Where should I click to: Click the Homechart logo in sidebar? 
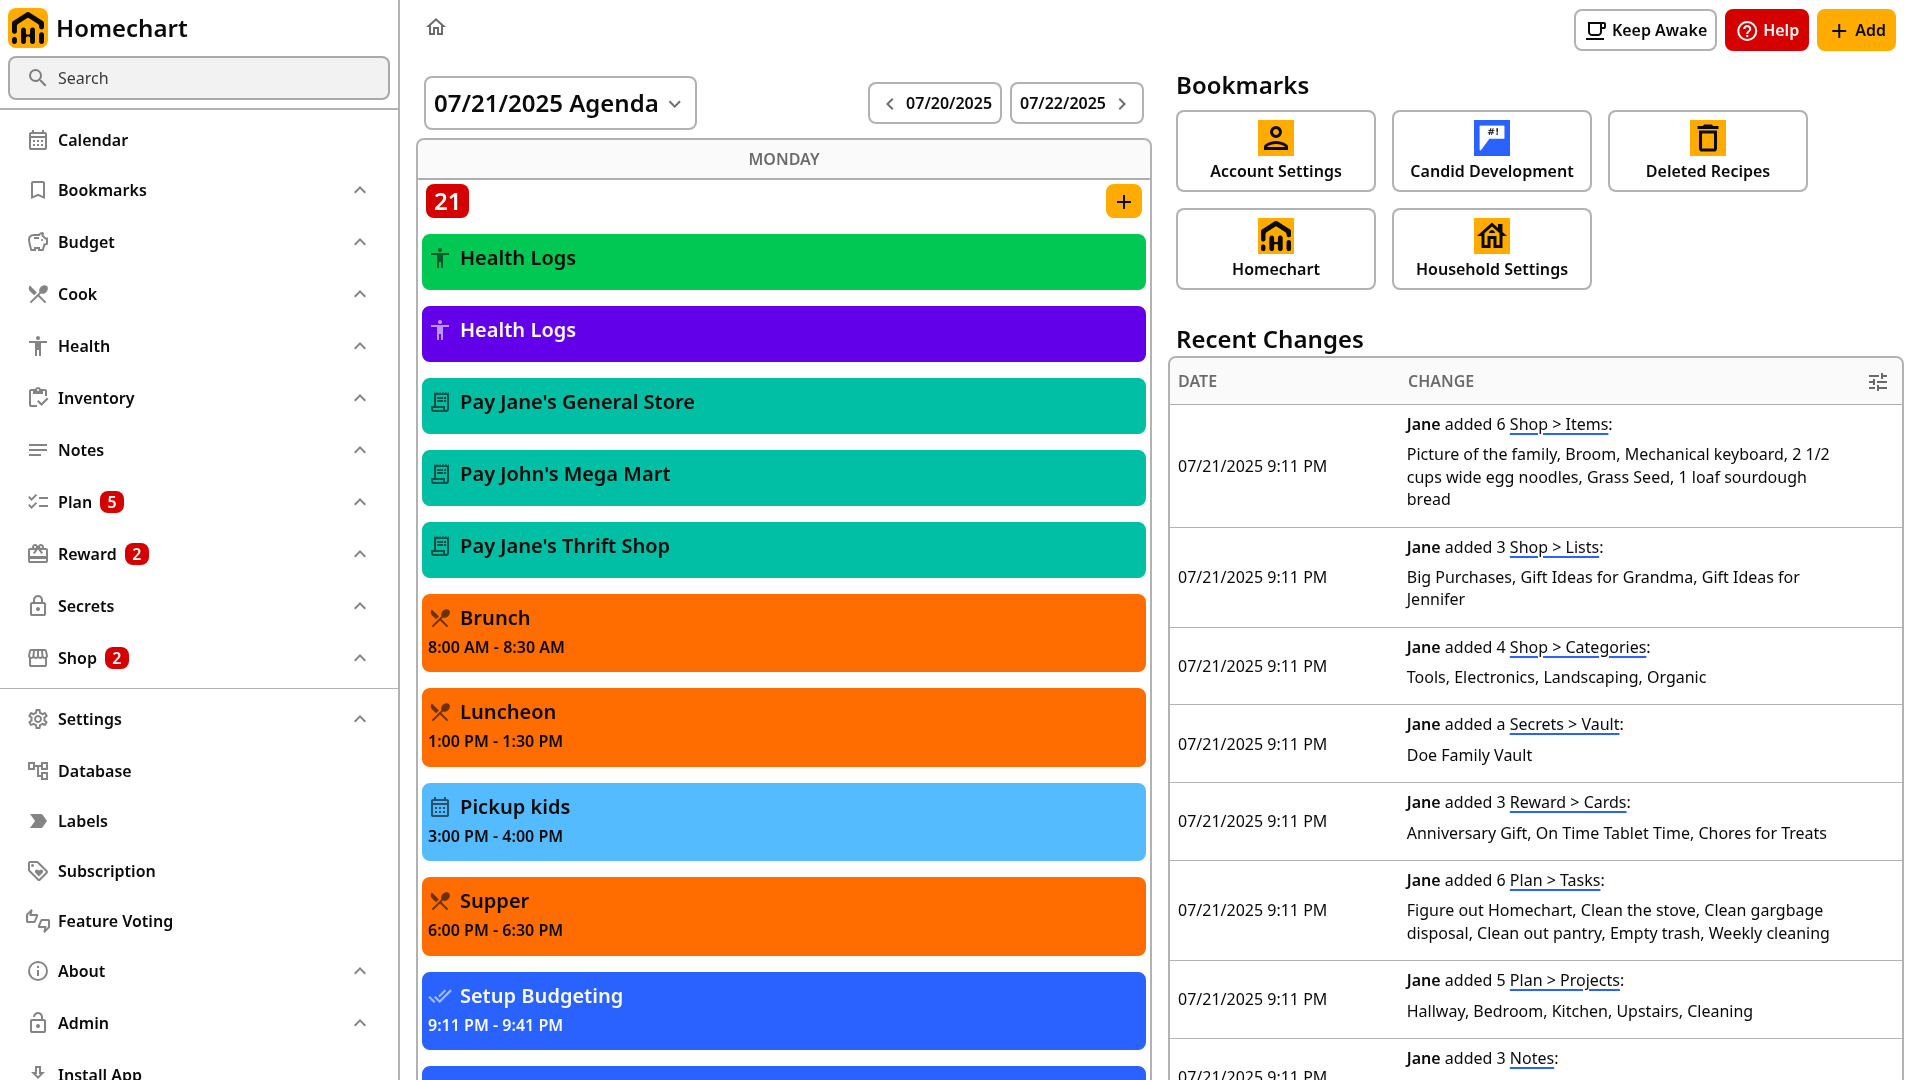pos(28,28)
